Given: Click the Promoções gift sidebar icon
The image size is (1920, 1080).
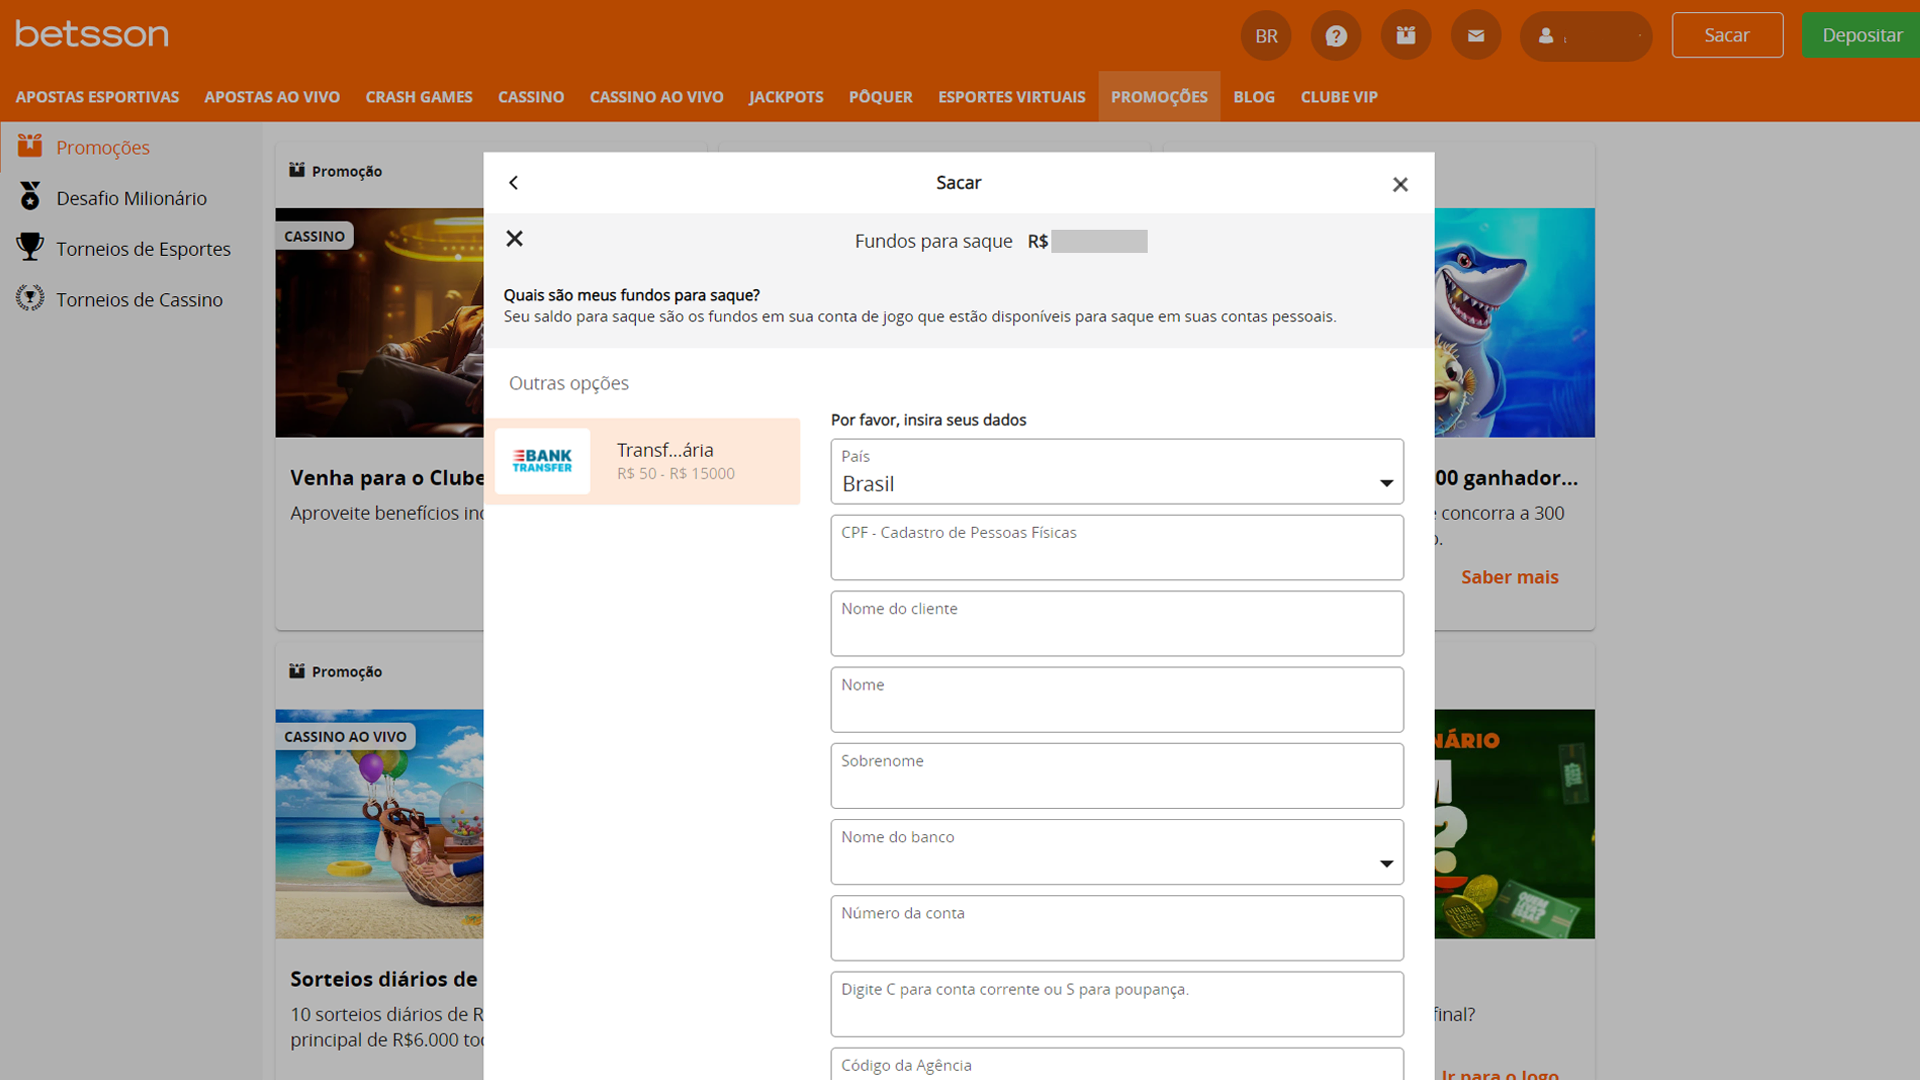Looking at the screenshot, I should coord(30,146).
